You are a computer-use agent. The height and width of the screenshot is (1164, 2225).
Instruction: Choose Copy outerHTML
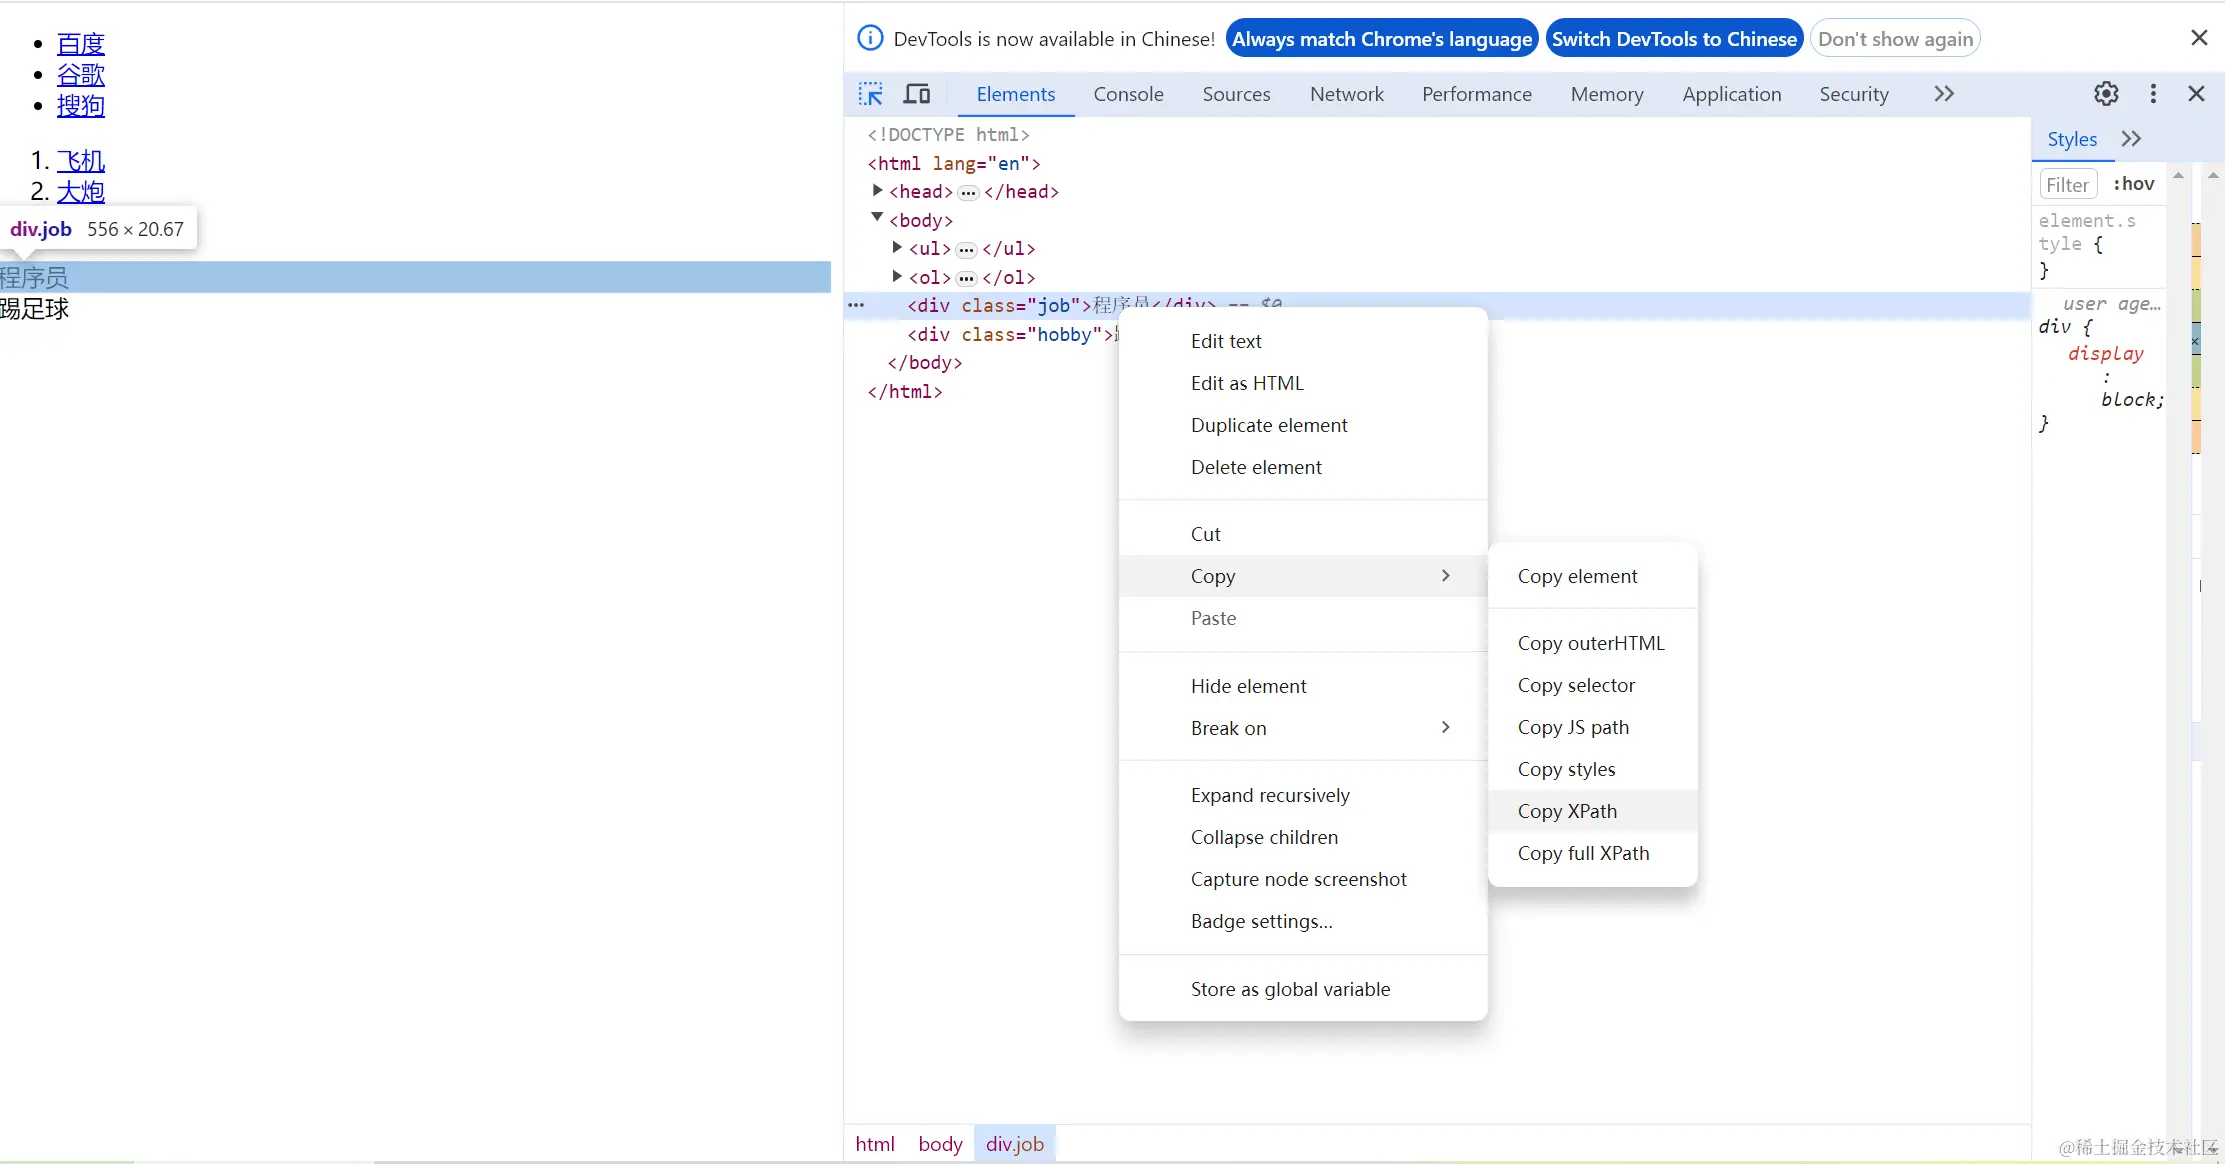1593,643
